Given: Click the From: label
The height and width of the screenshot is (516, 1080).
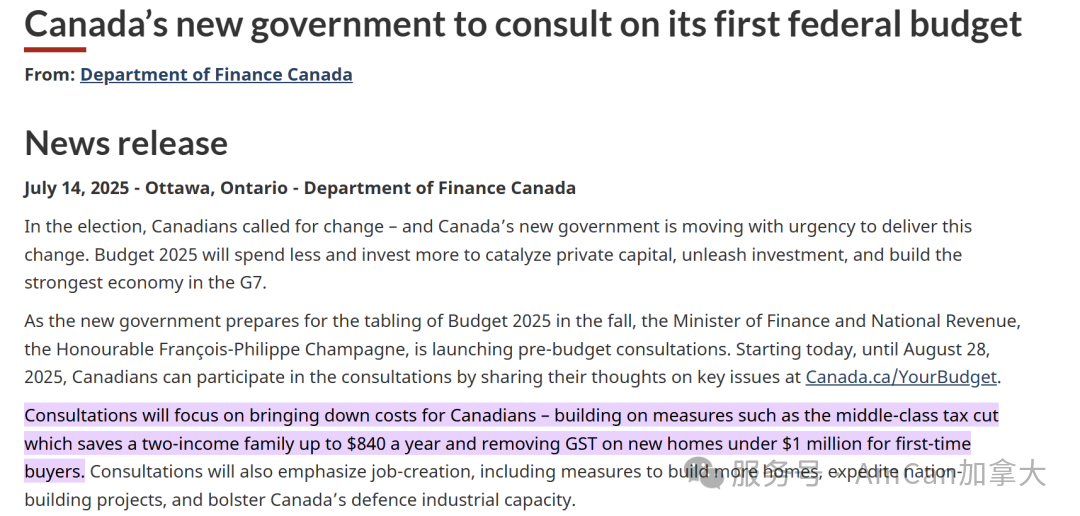Looking at the screenshot, I should (50, 74).
